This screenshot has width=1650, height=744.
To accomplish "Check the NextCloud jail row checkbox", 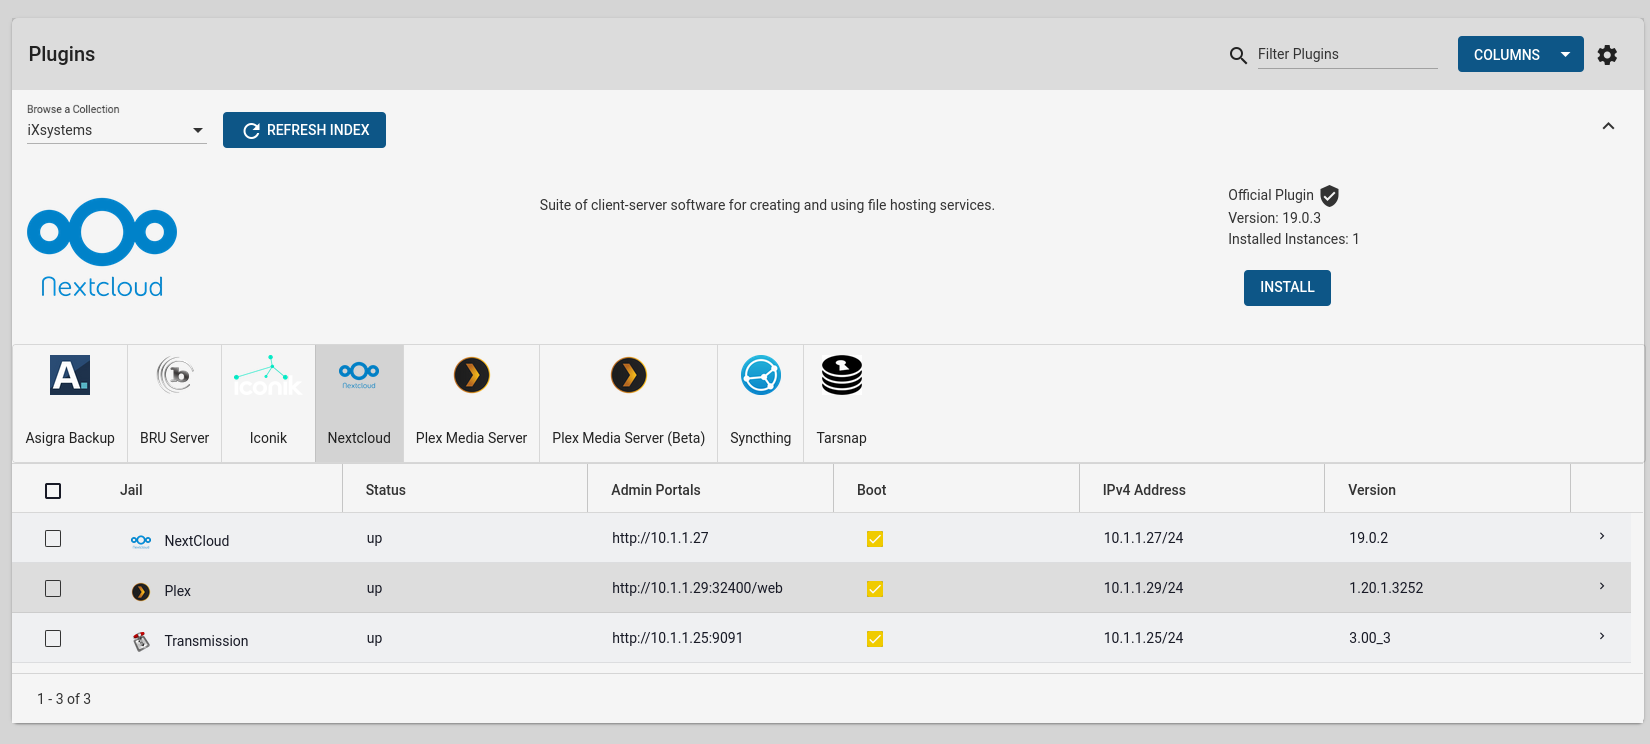I will tap(53, 538).
